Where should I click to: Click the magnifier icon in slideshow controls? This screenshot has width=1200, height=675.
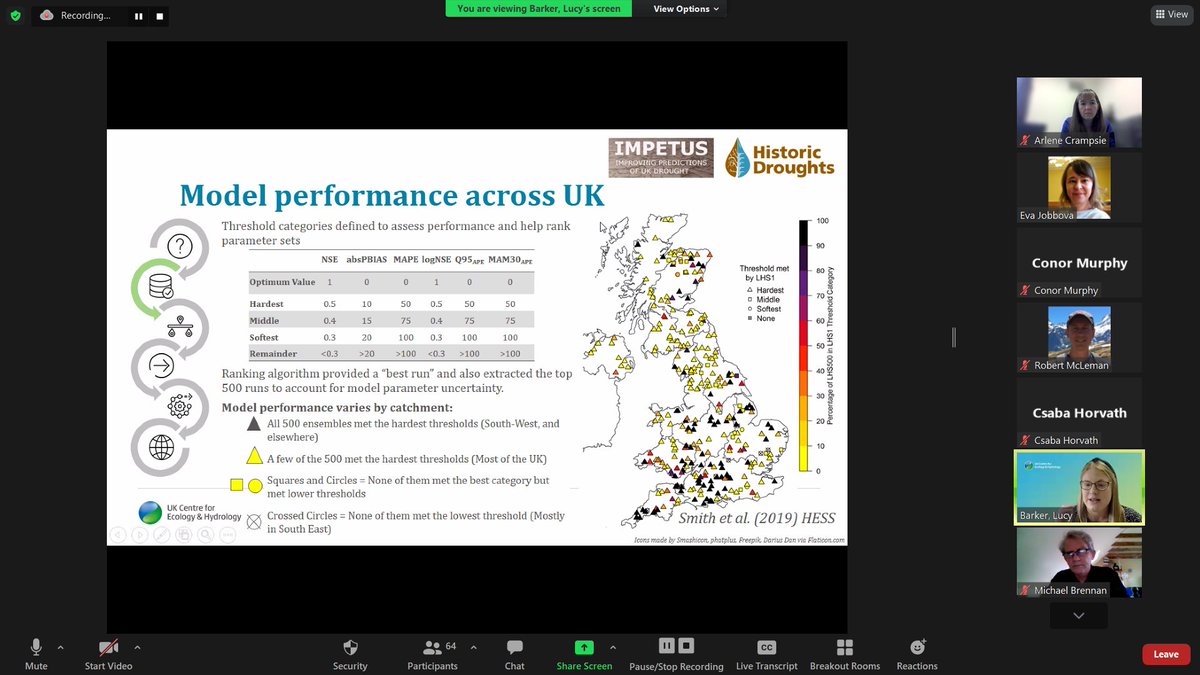[x=204, y=535]
